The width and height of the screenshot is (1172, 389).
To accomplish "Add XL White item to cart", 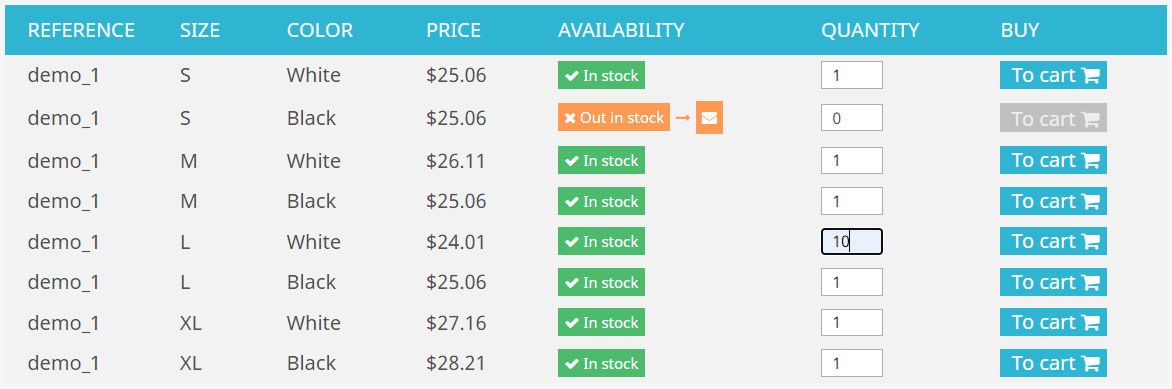I will (1053, 322).
